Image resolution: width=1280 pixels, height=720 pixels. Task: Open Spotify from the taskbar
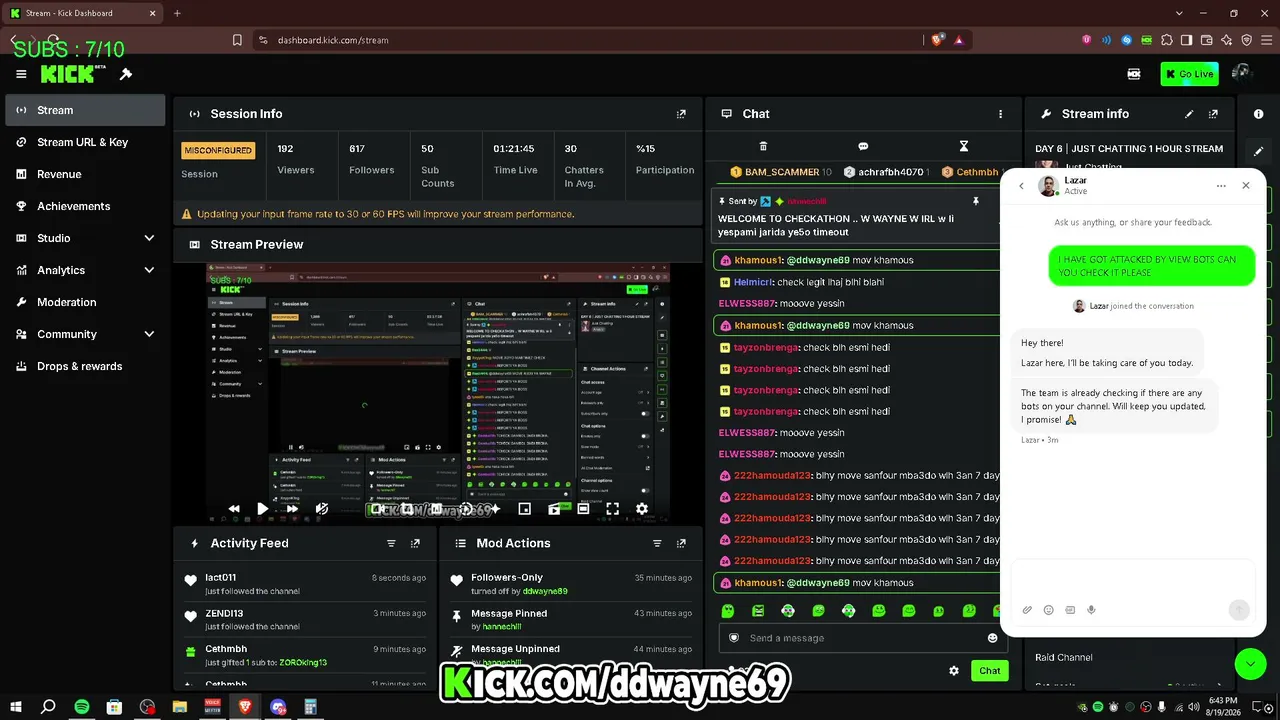[x=82, y=707]
